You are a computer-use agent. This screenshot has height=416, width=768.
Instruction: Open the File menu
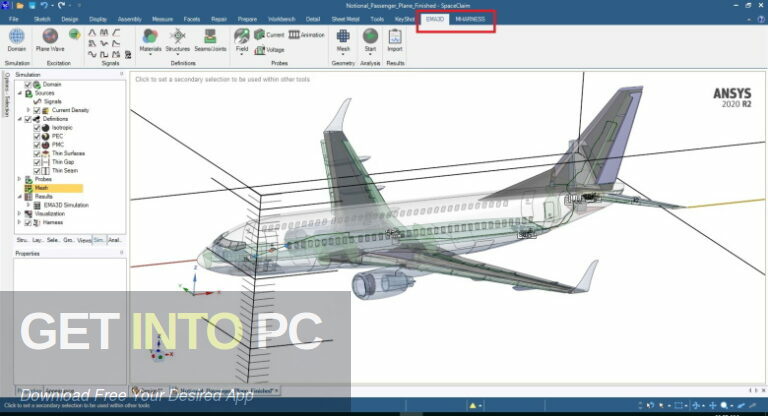[13, 19]
